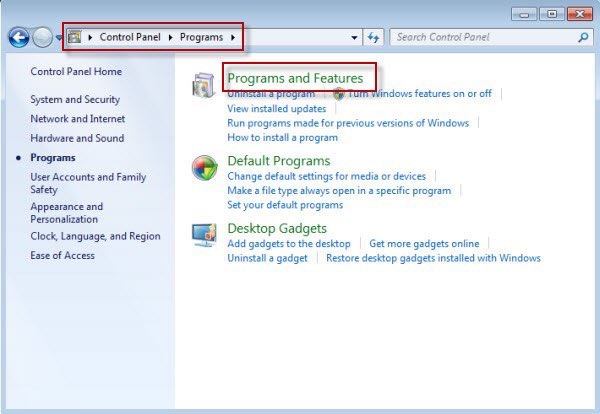Click the Programs and Features box icon
Viewport: 600px width, 414px height.
[x=204, y=85]
